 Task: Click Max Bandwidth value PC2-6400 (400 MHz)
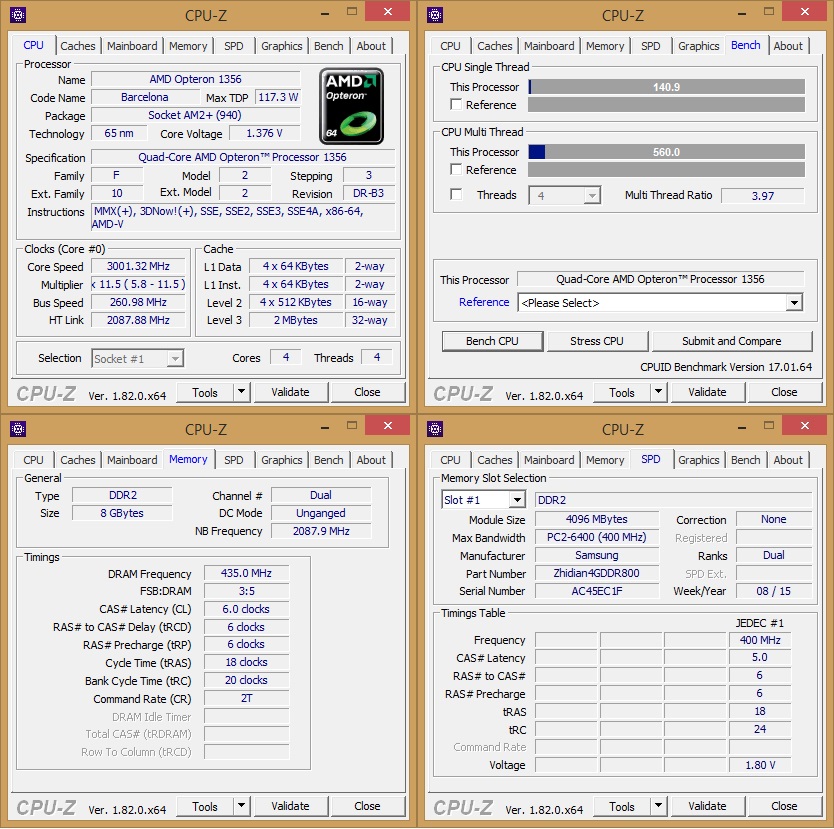597,537
